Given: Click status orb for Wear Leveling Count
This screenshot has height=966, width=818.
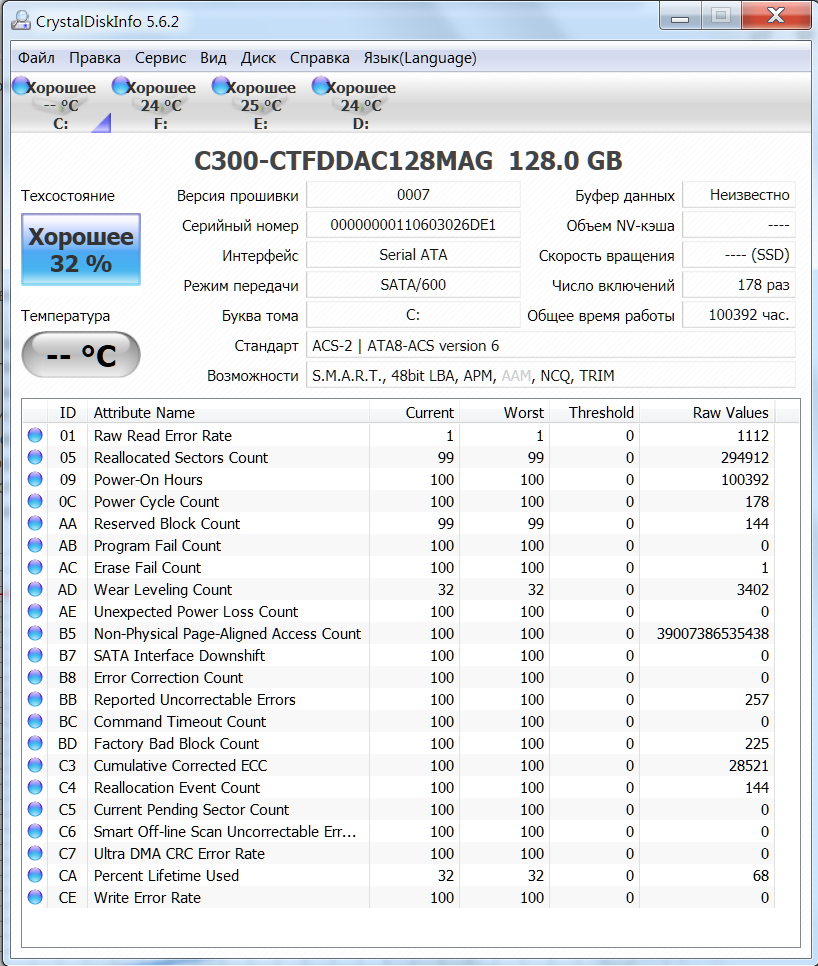Looking at the screenshot, I should 36,590.
